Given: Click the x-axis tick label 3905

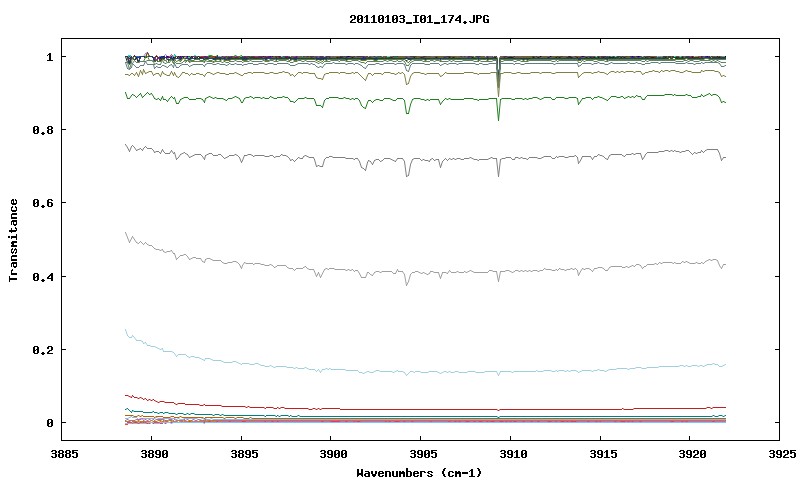Looking at the screenshot, I should [x=422, y=454].
